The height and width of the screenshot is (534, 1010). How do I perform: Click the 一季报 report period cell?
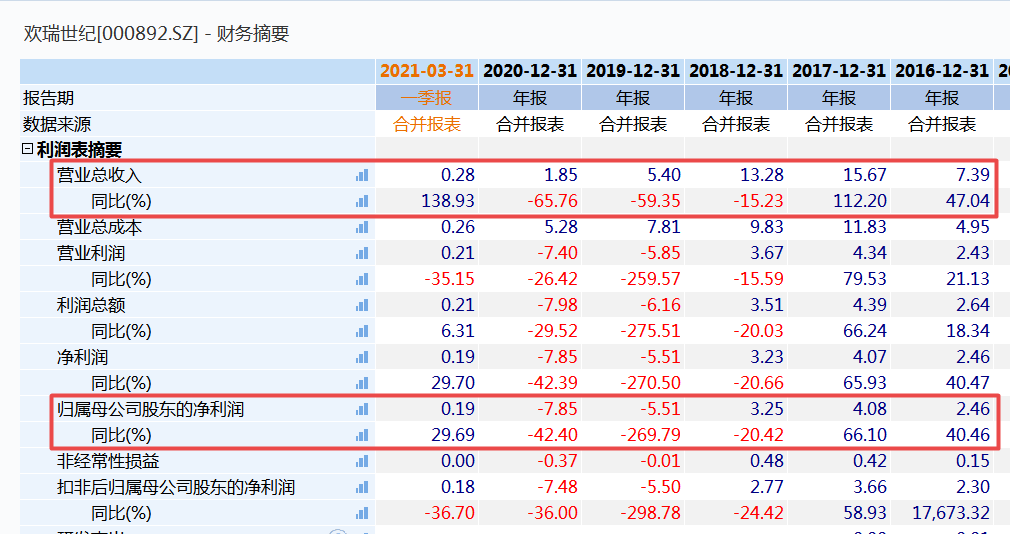[427, 98]
